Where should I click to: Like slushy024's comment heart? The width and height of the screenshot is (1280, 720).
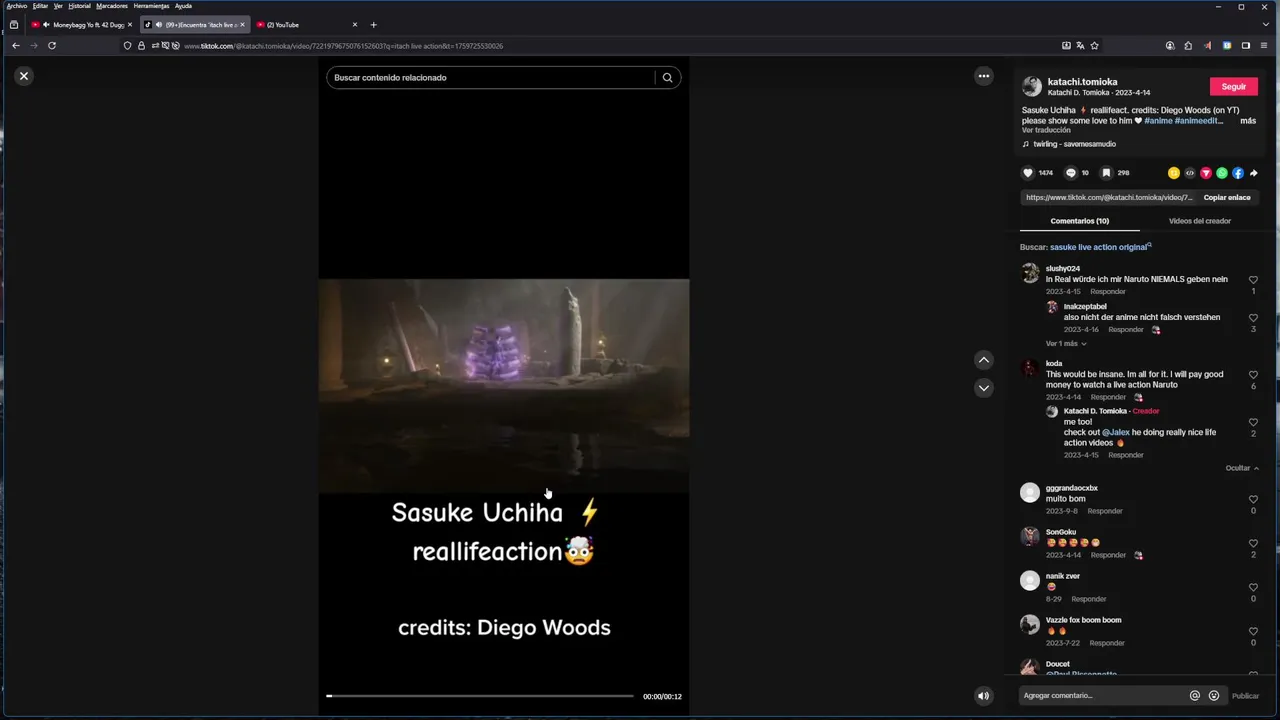pyautogui.click(x=1253, y=280)
